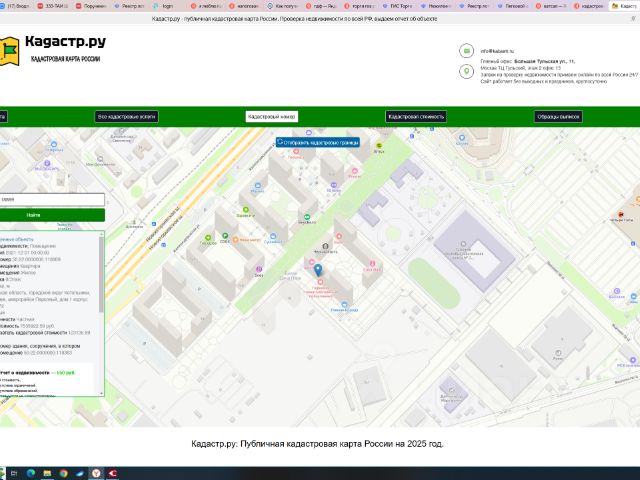Viewport: 640px width, 480px height.
Task: Click the green Найти search button
Action: click(51, 215)
